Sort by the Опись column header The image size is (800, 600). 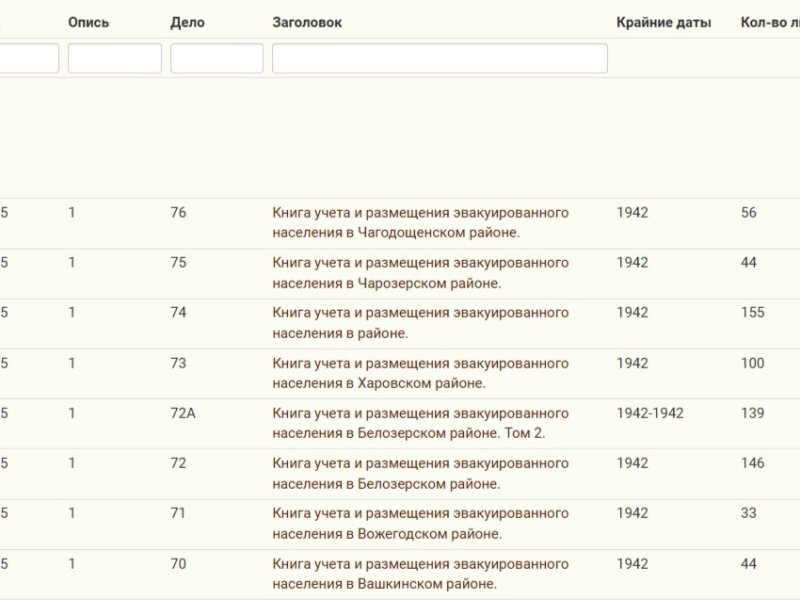tap(88, 22)
